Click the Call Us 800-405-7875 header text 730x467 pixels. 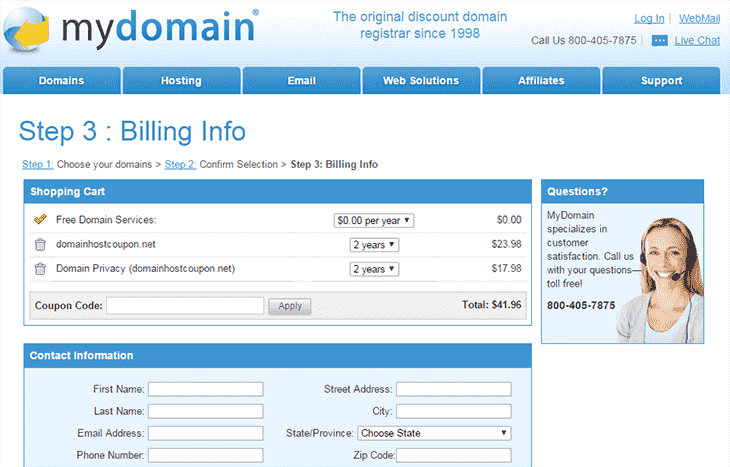583,41
